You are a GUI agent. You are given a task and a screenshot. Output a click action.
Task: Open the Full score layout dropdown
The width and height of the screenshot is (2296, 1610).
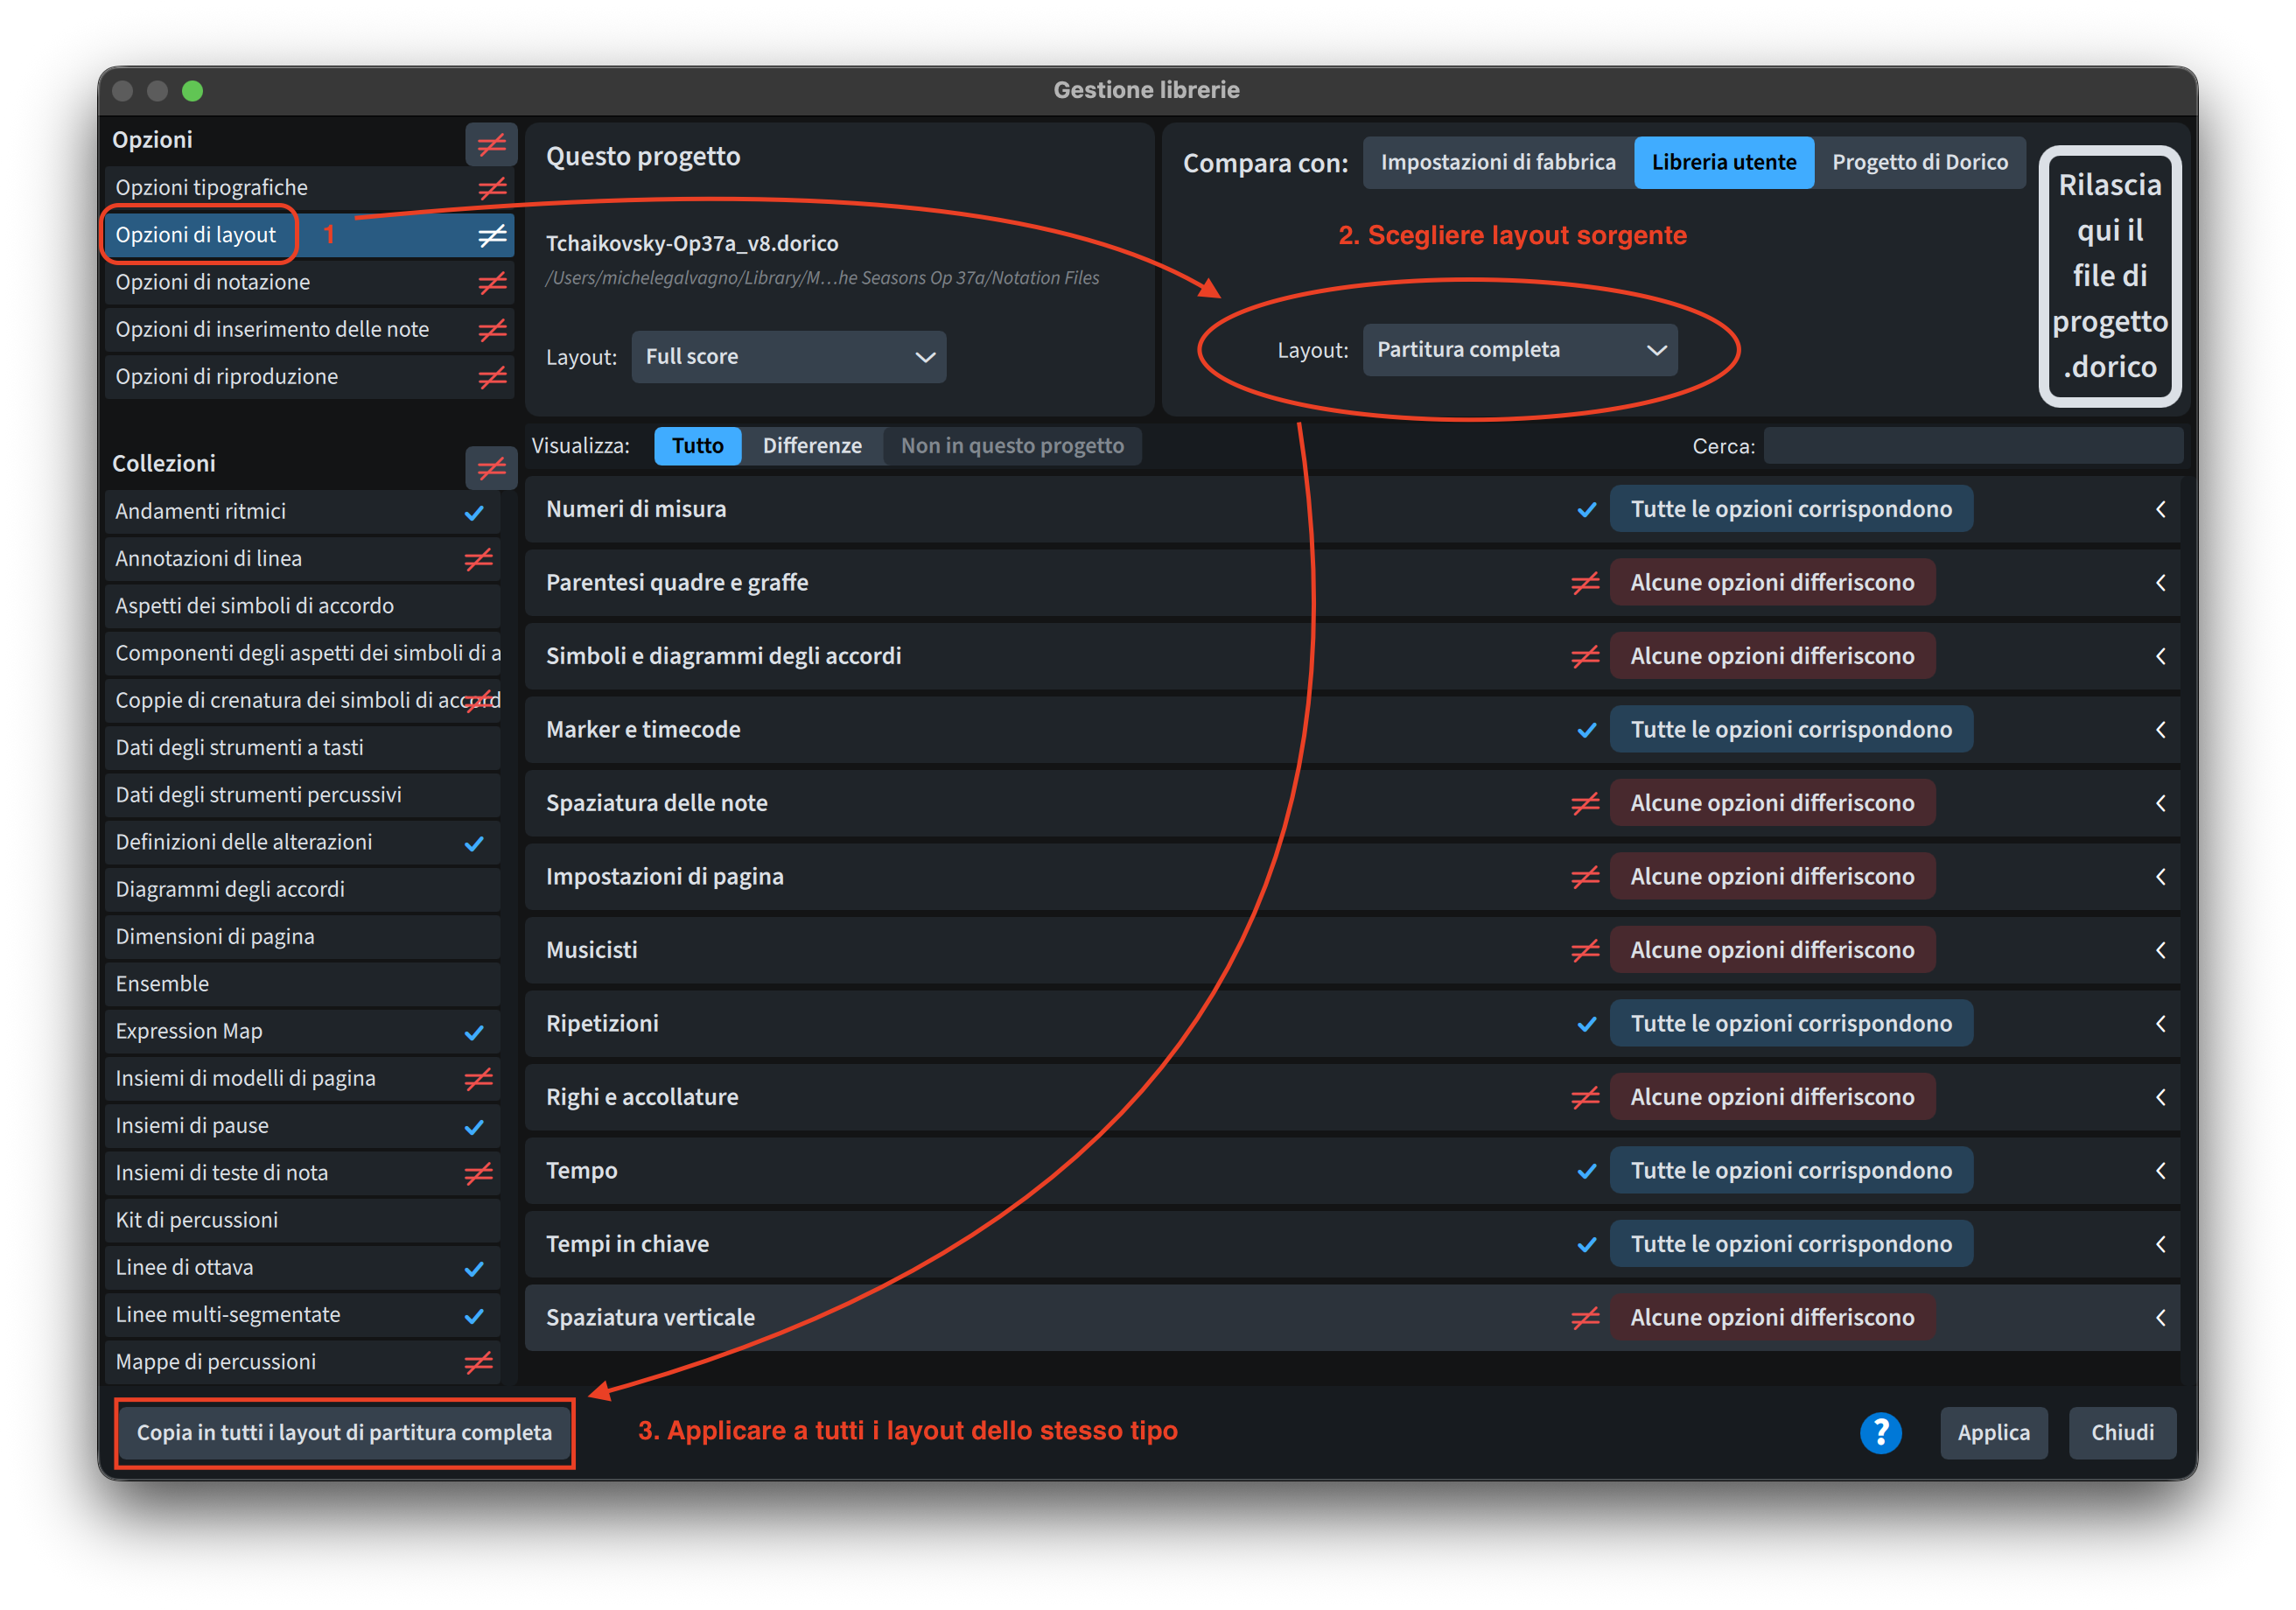[x=788, y=357]
